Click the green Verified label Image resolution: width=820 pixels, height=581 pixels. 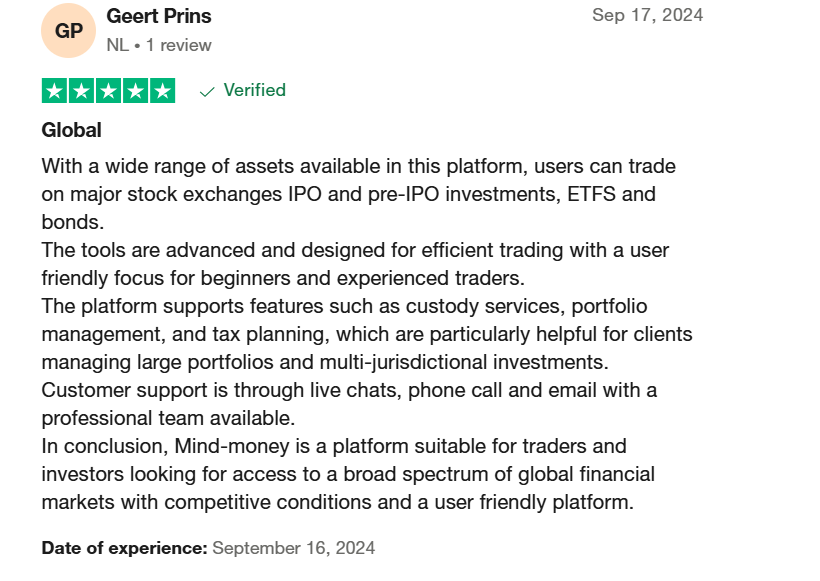pyautogui.click(x=255, y=90)
